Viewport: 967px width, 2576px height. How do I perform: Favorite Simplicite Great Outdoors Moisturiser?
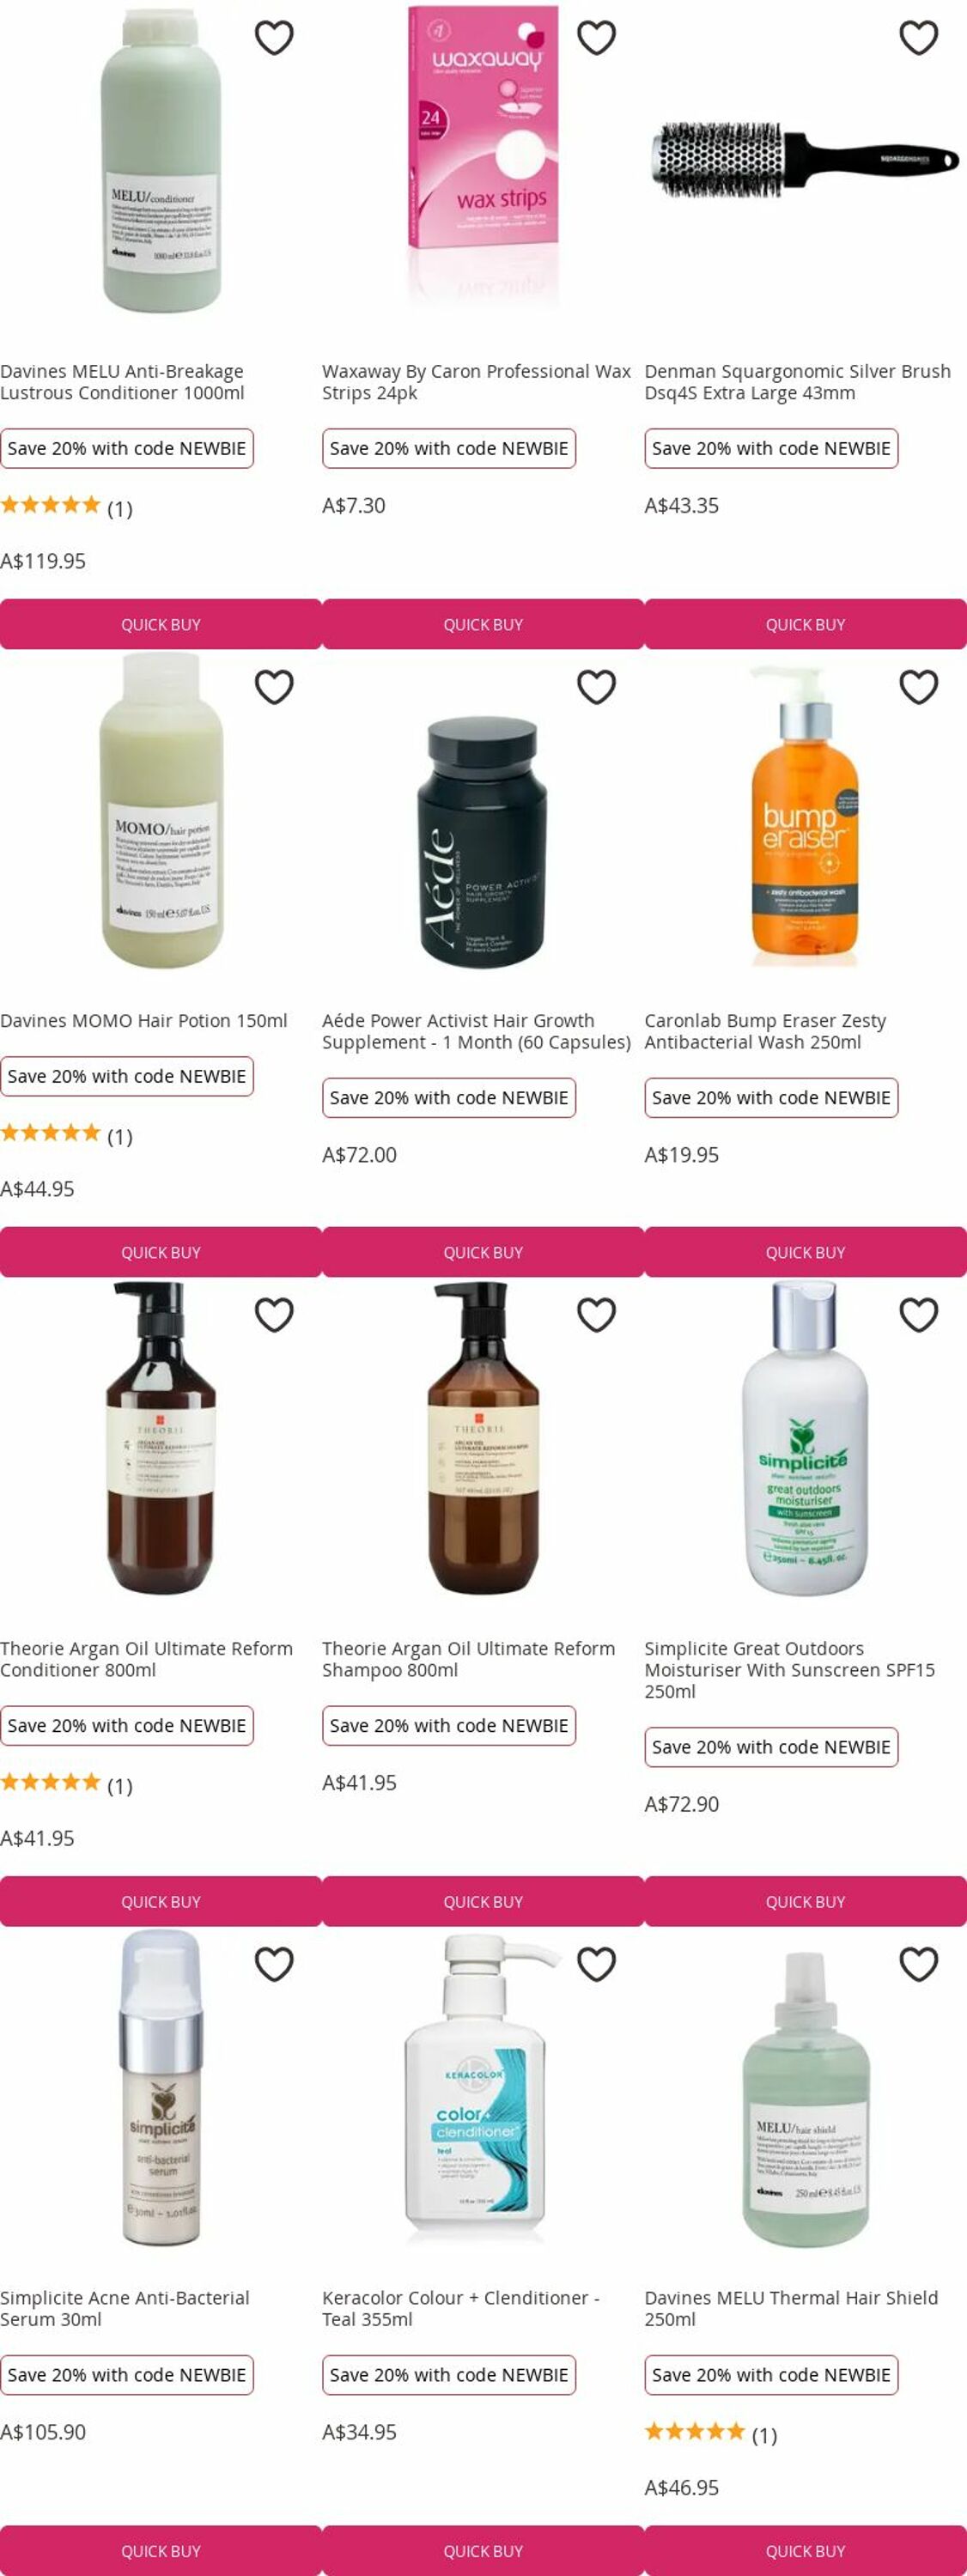point(918,1315)
